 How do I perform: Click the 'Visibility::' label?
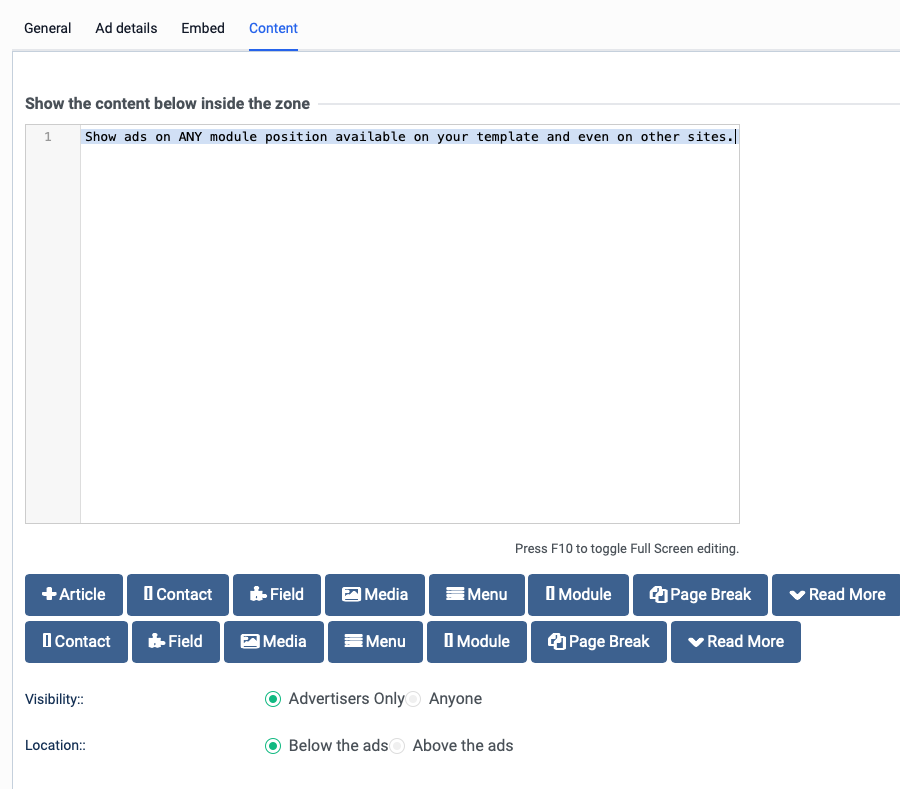coord(55,699)
